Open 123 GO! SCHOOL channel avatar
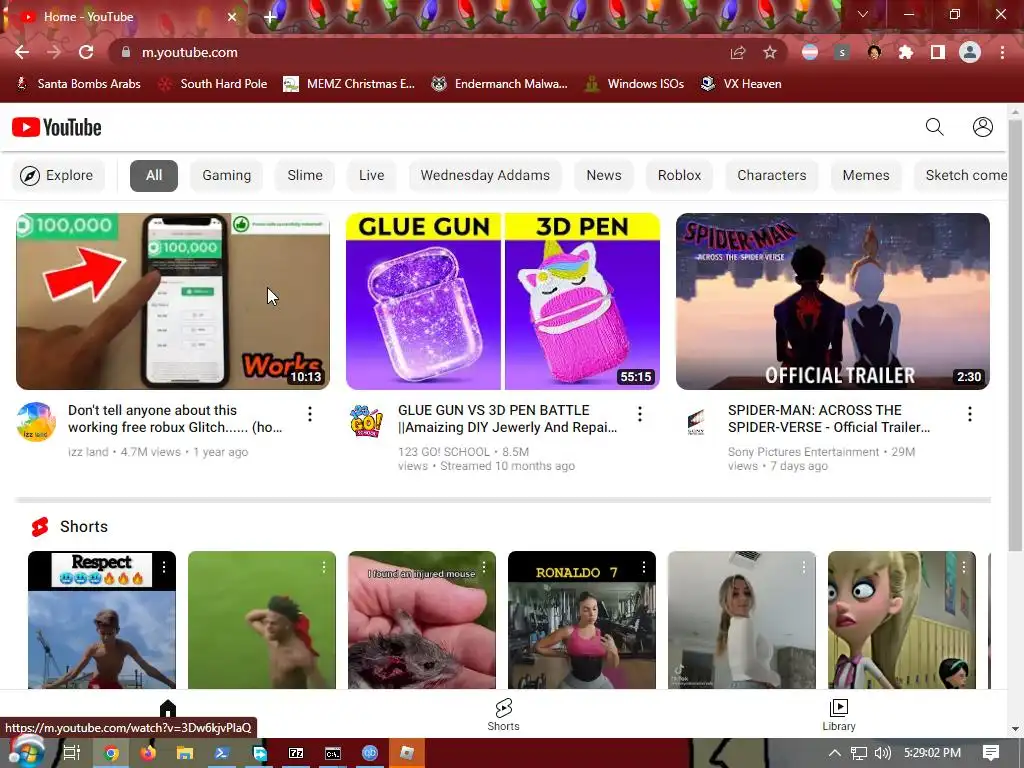 coord(366,422)
